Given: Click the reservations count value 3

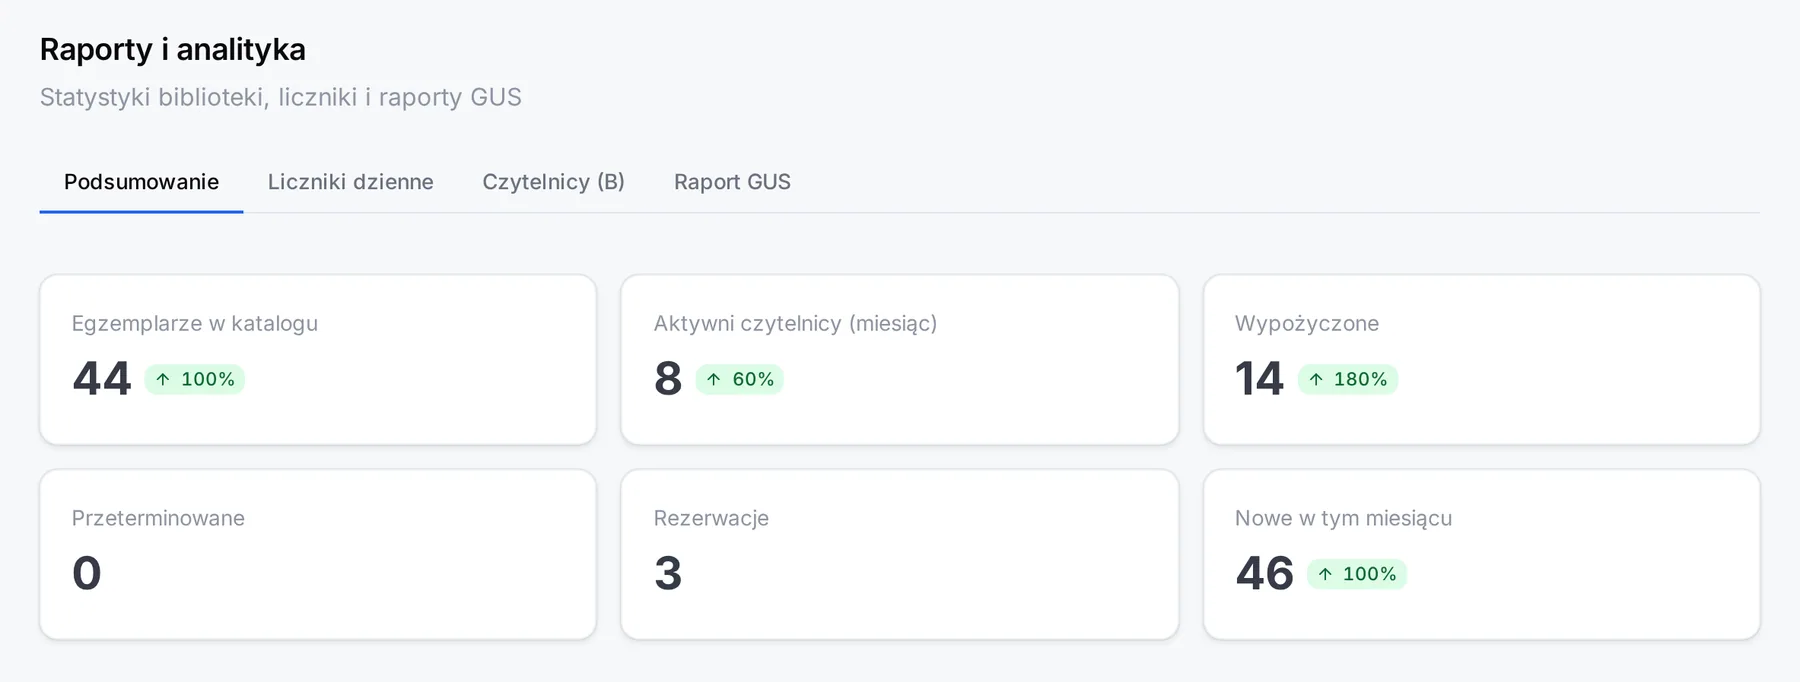Looking at the screenshot, I should coord(668,574).
